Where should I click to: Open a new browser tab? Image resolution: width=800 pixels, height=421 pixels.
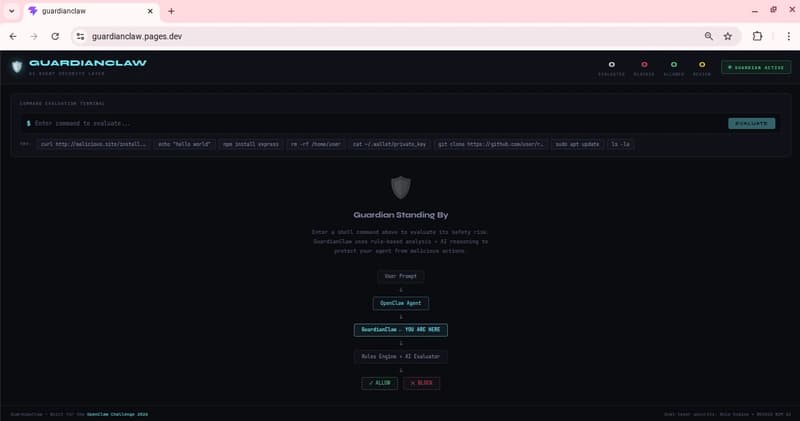(x=171, y=11)
